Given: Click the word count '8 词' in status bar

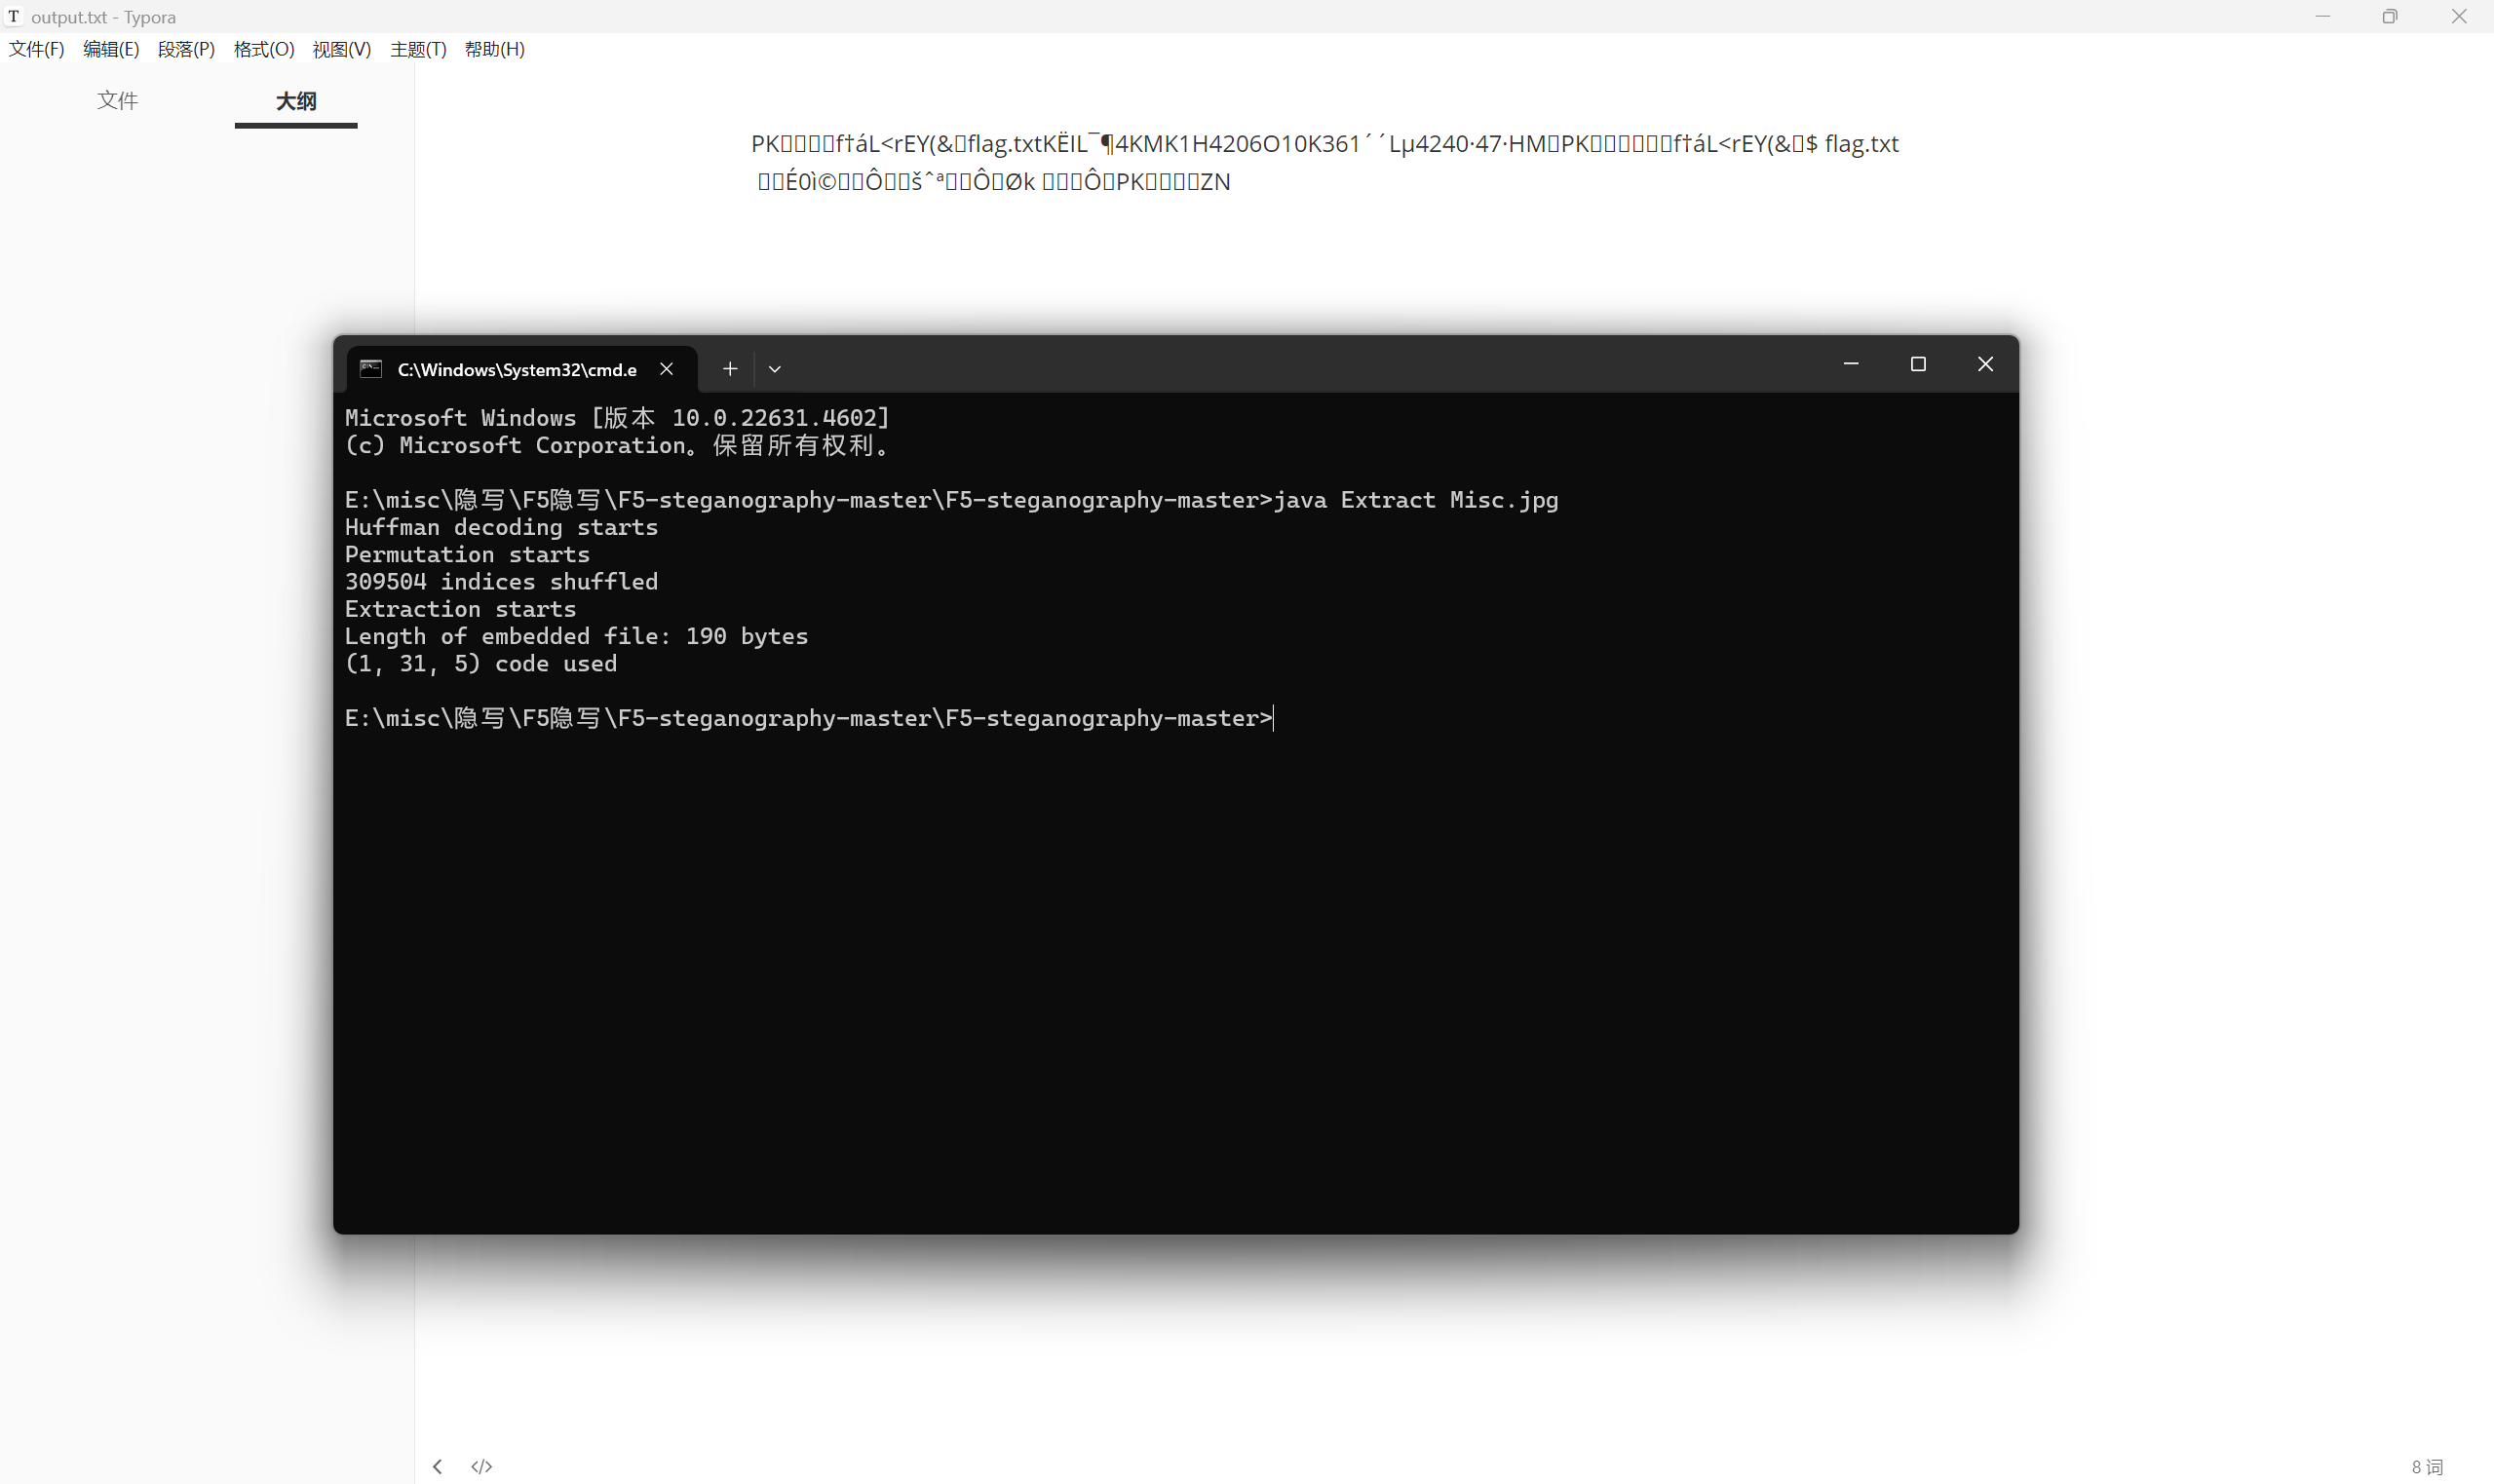Looking at the screenshot, I should click(2427, 1466).
